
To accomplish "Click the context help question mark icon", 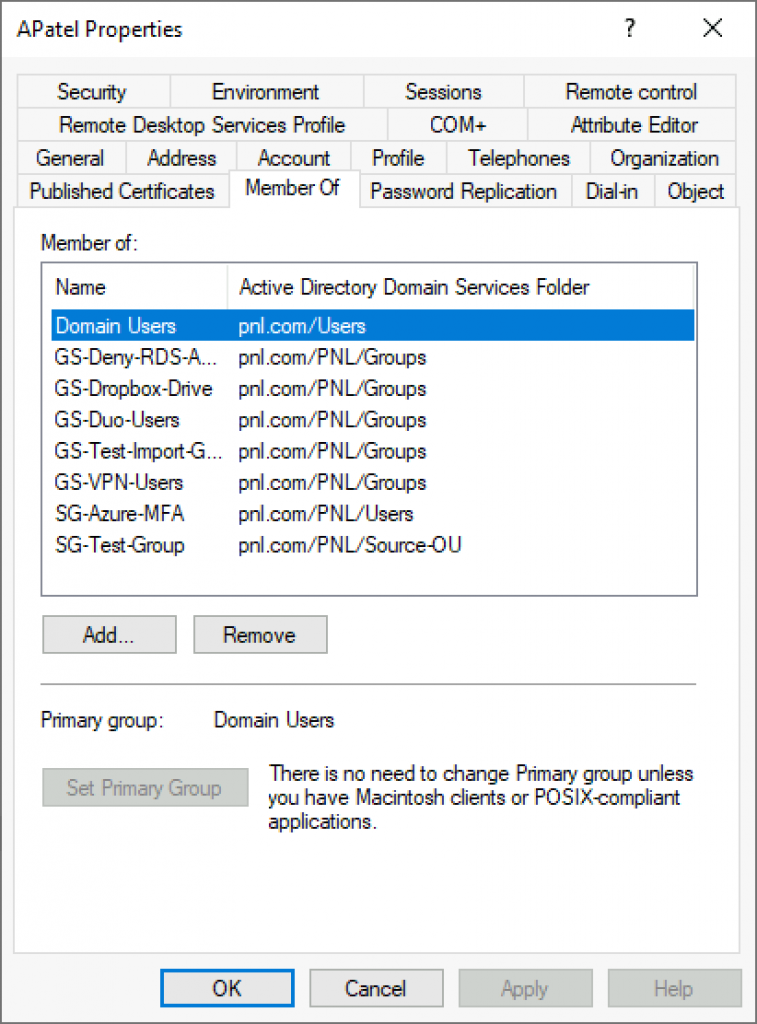I will [629, 29].
